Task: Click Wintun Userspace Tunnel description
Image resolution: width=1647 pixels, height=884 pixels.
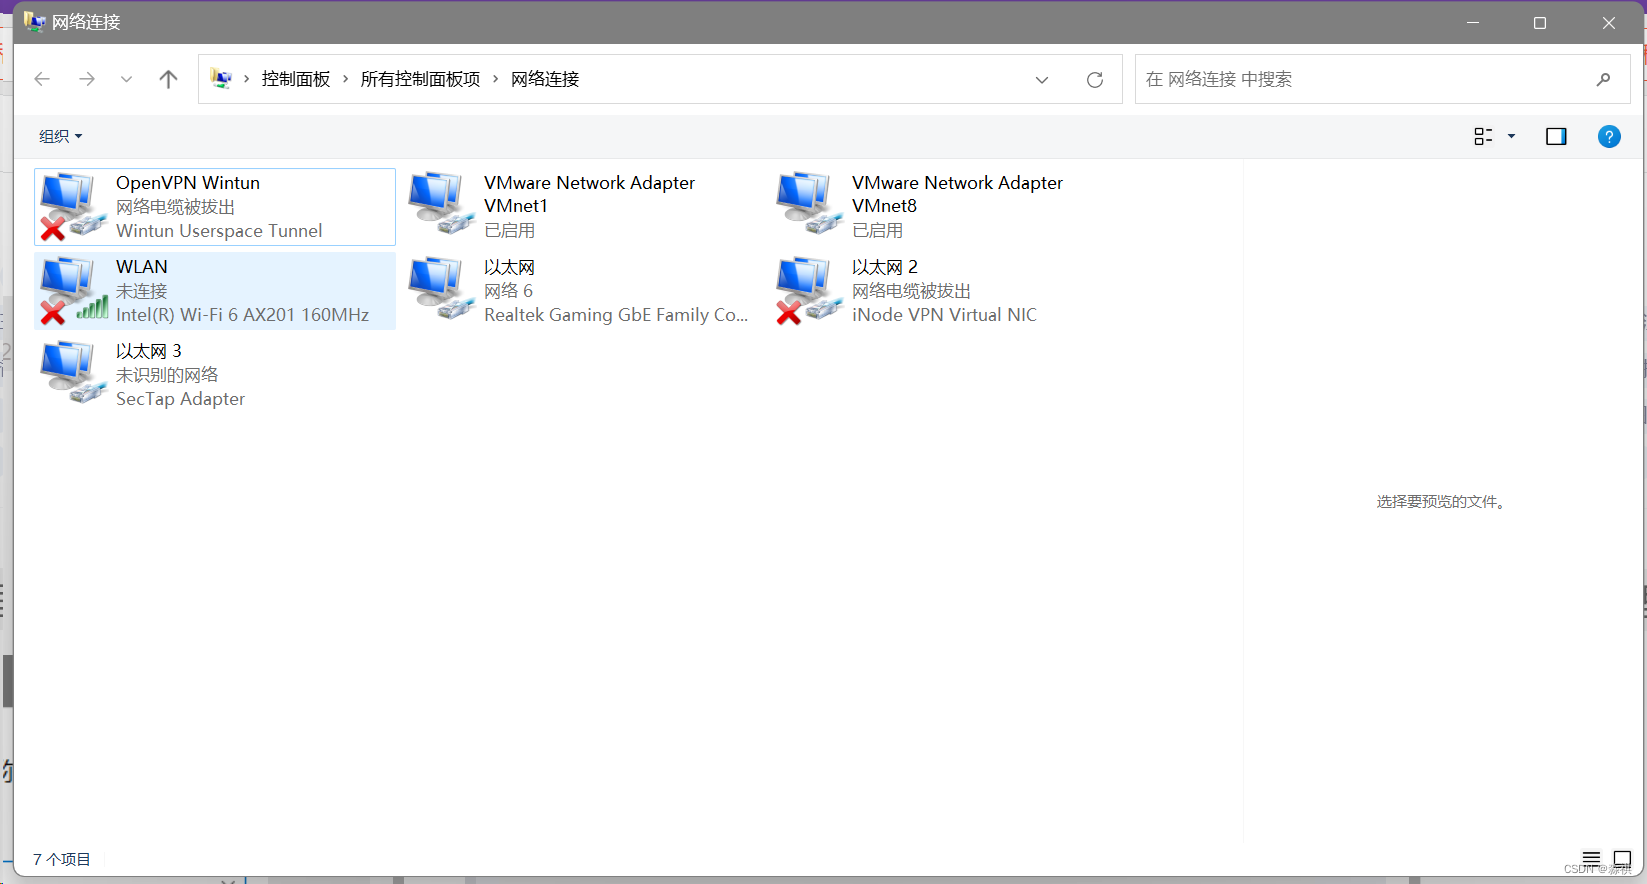Action: 219,231
